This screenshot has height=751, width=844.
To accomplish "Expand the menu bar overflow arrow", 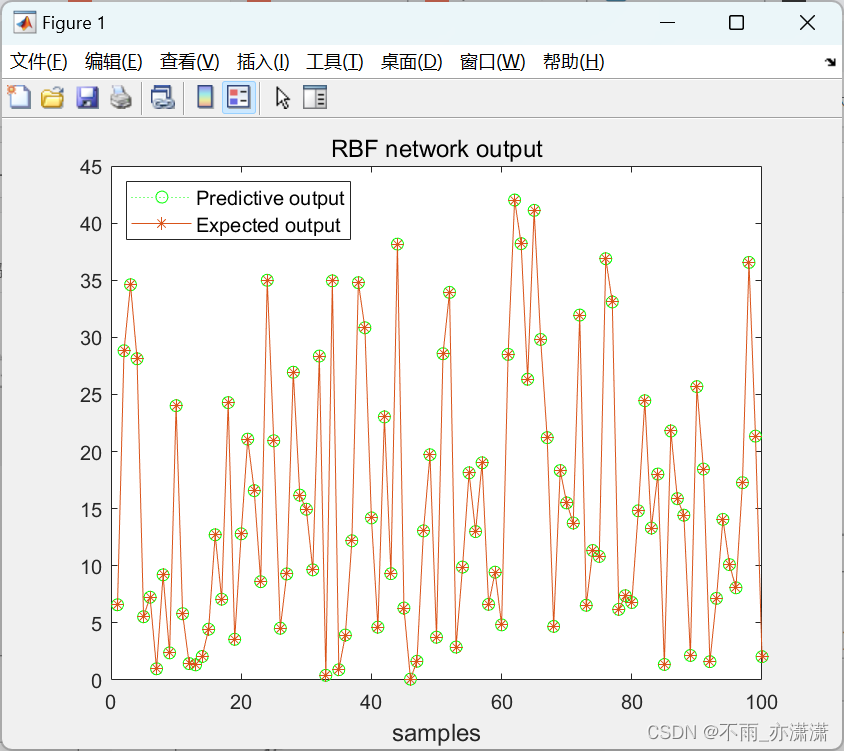I will coord(830,61).
